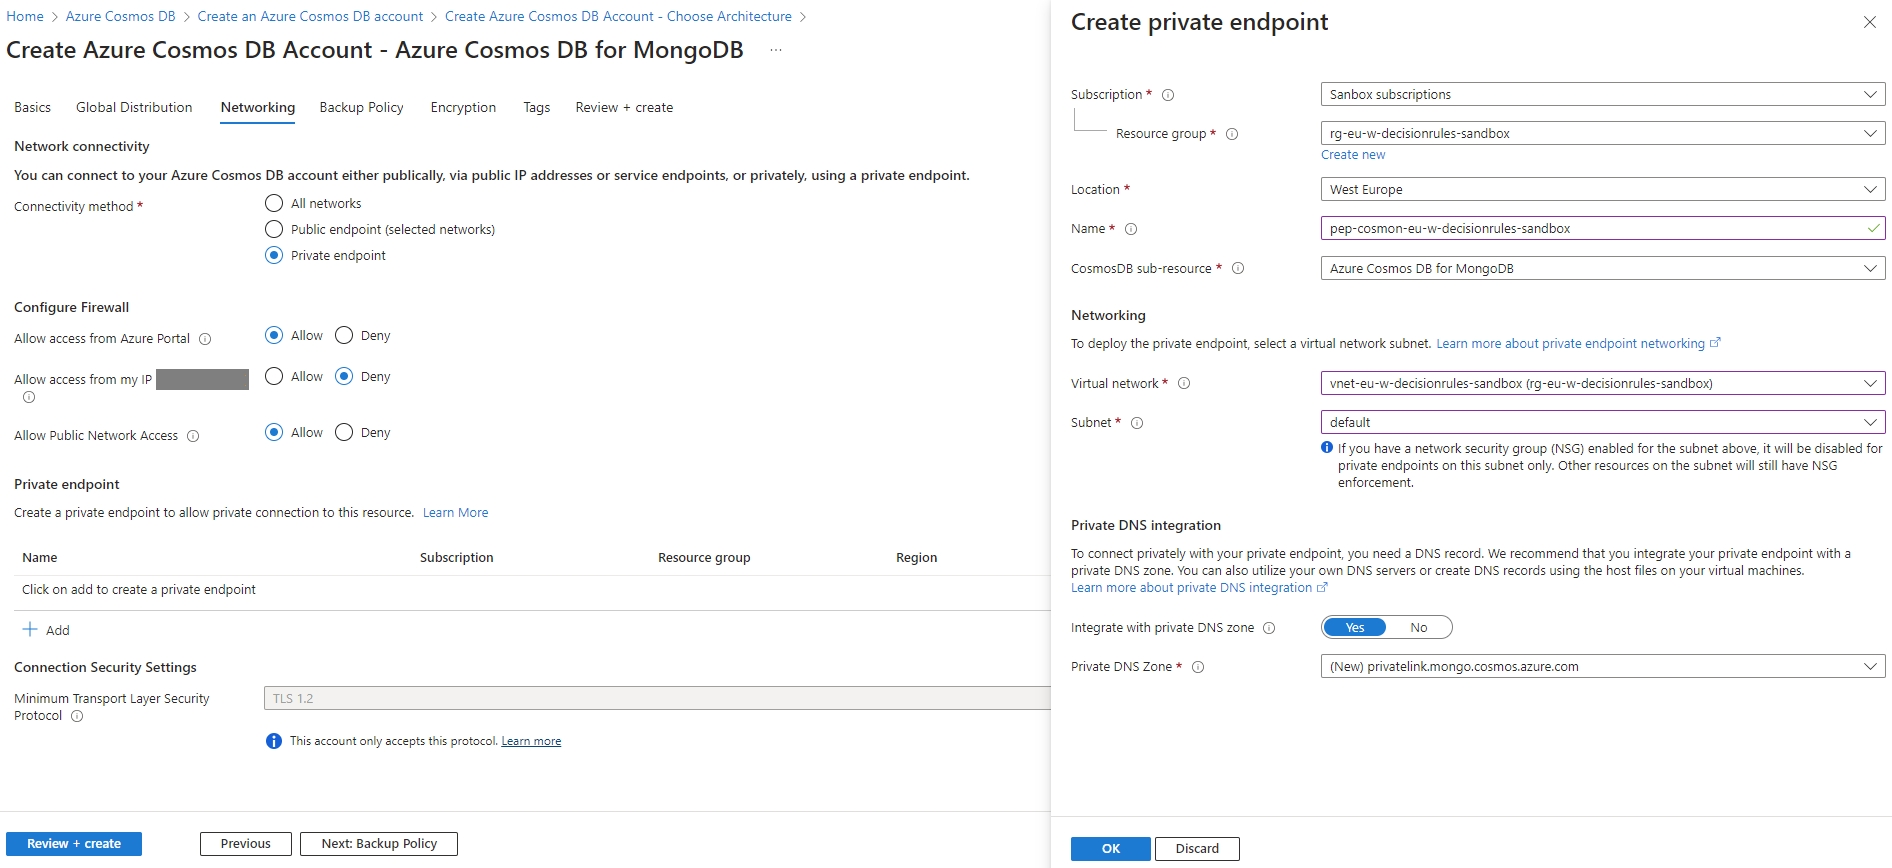Choose Public endpoint (selected networks) radio button
This screenshot has width=1892, height=868.
(274, 229)
